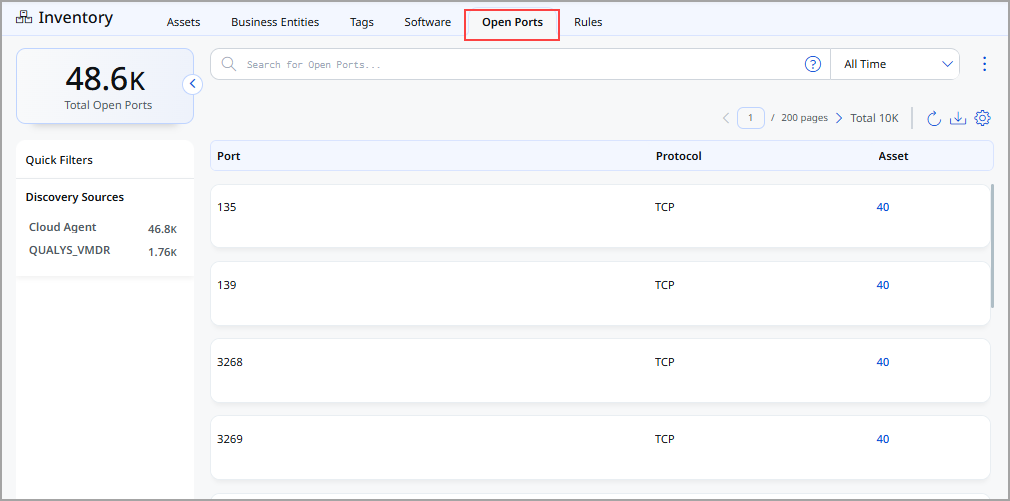Go to the previous page arrow

point(726,118)
